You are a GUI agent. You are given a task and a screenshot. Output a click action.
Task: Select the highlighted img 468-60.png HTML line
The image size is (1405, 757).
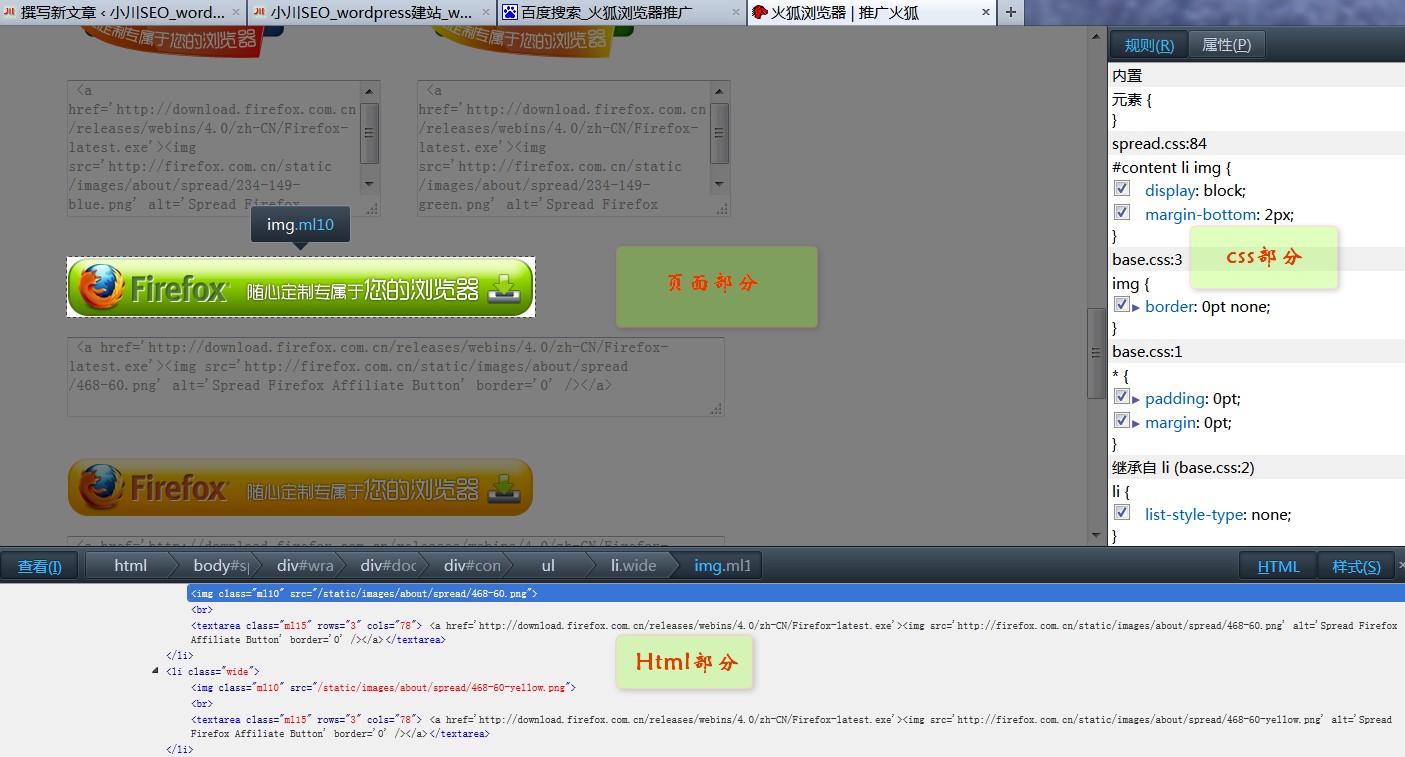[795, 593]
